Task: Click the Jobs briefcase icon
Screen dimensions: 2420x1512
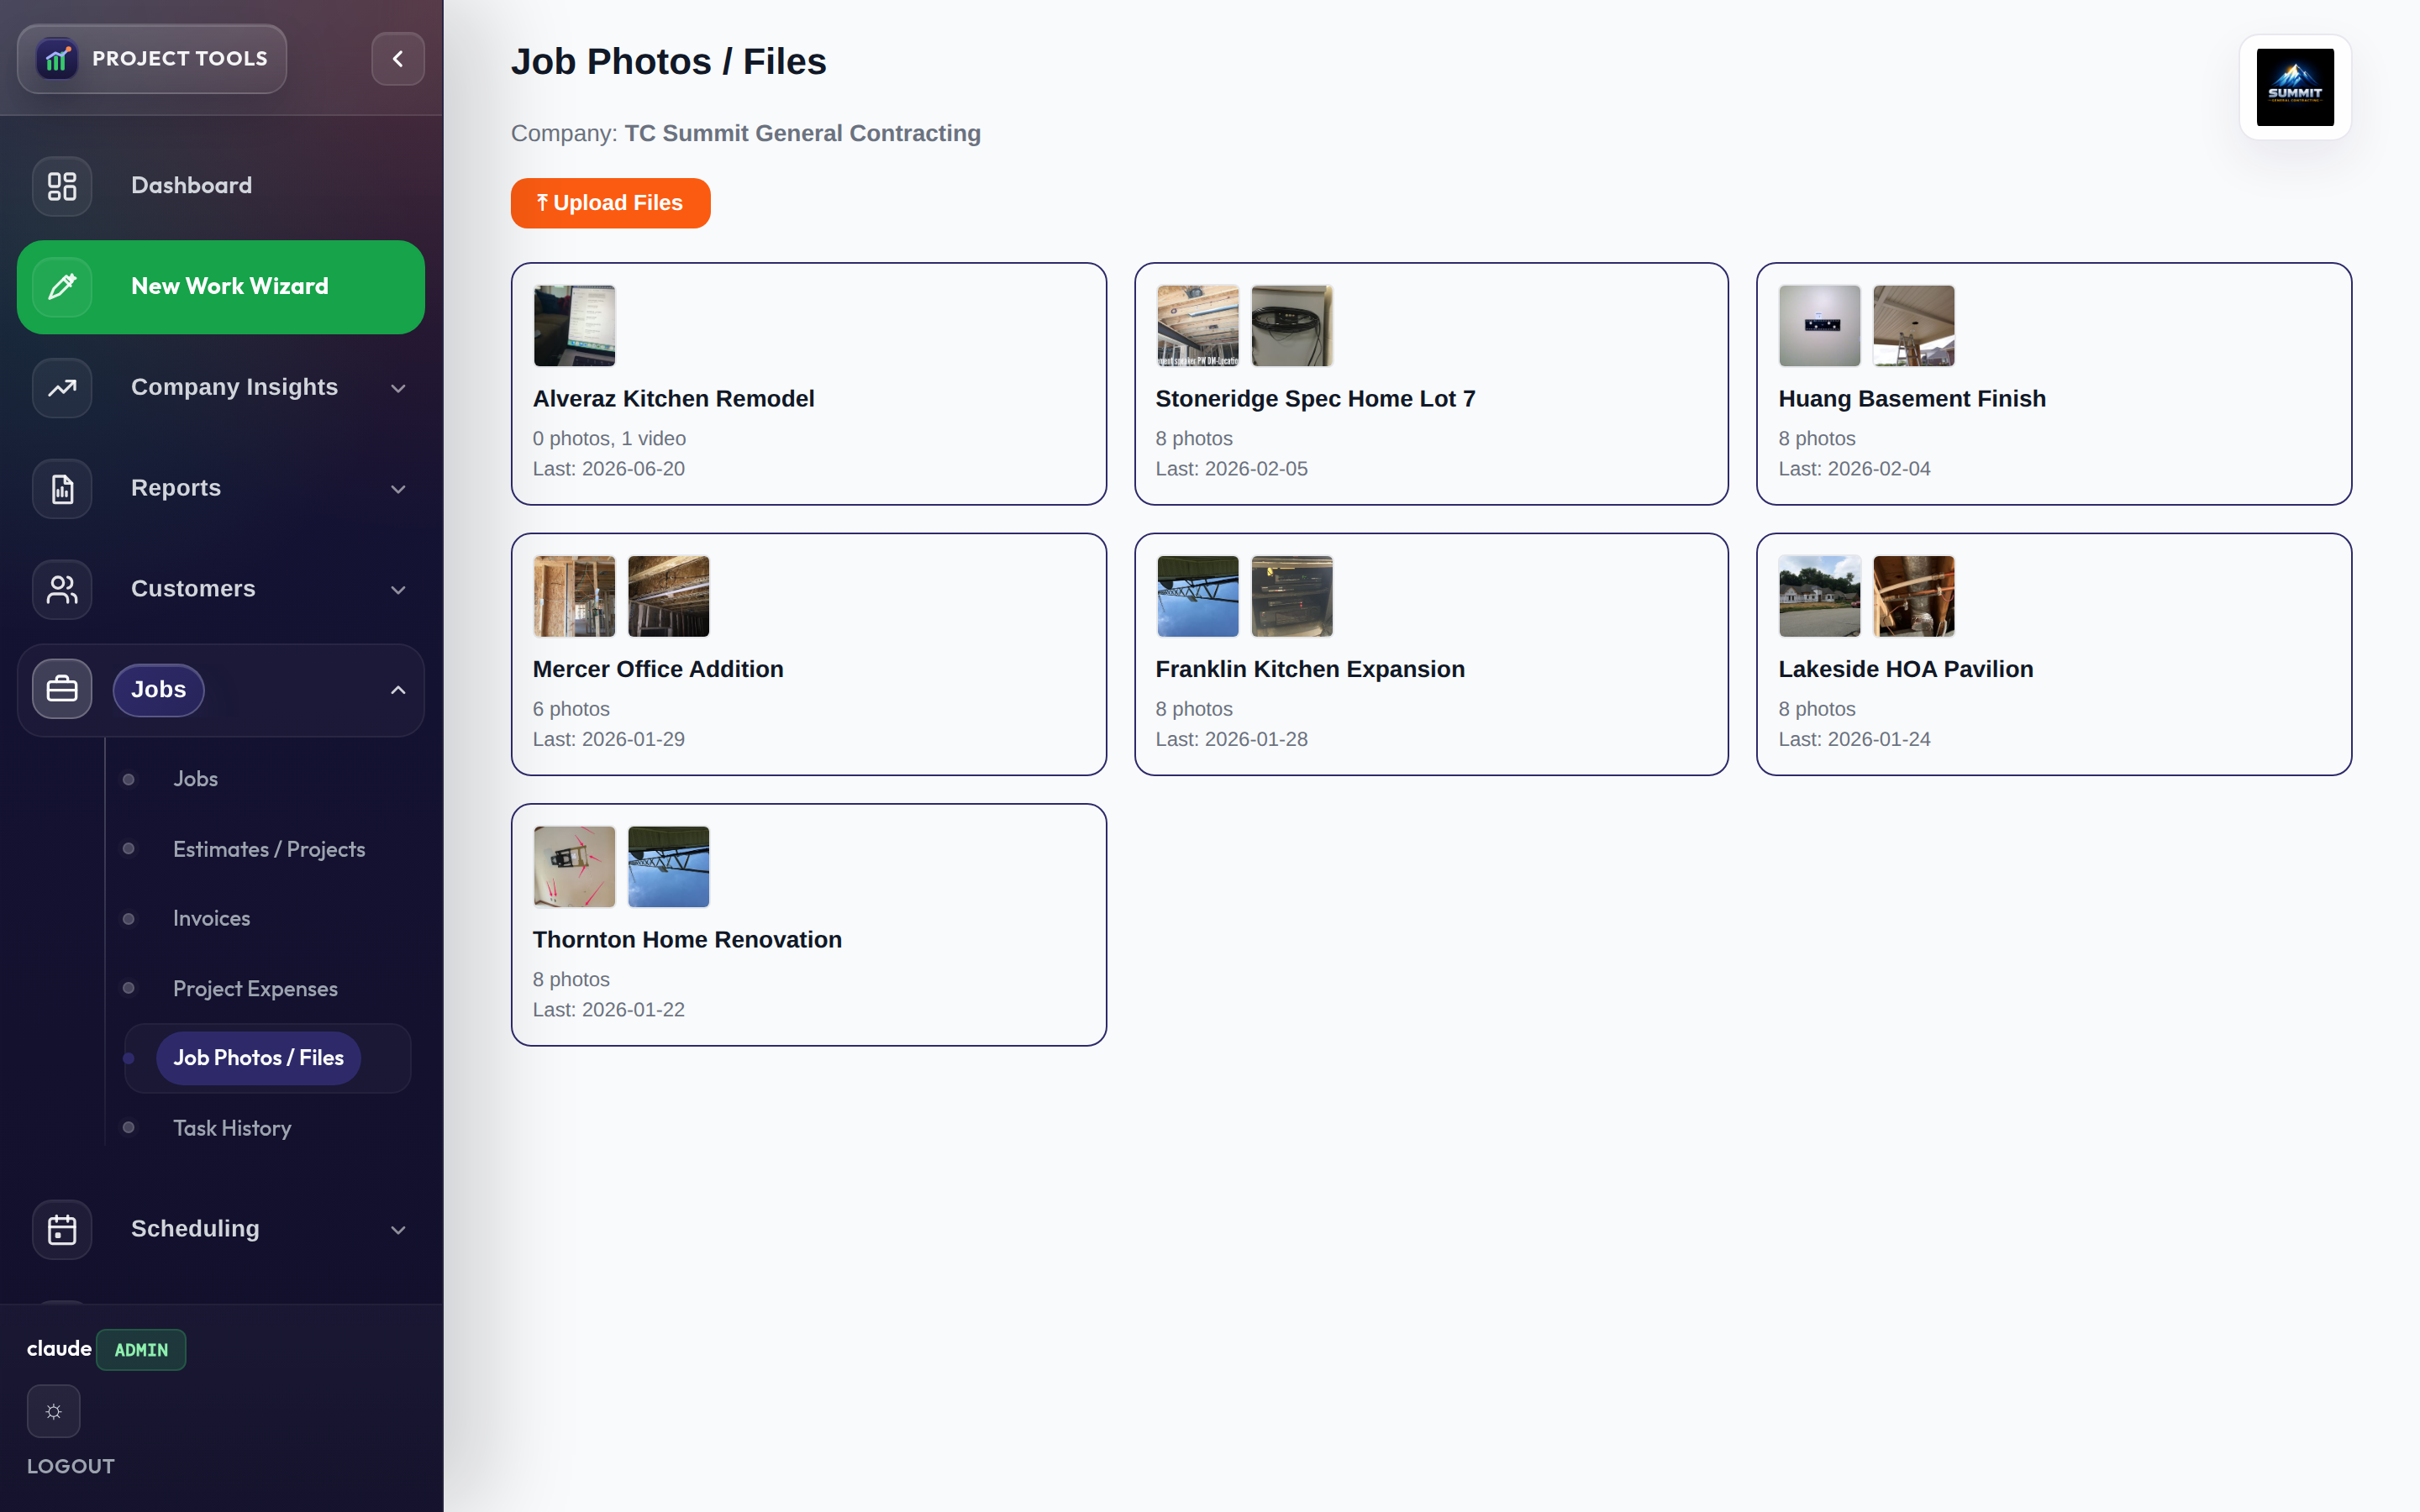Action: [62, 689]
